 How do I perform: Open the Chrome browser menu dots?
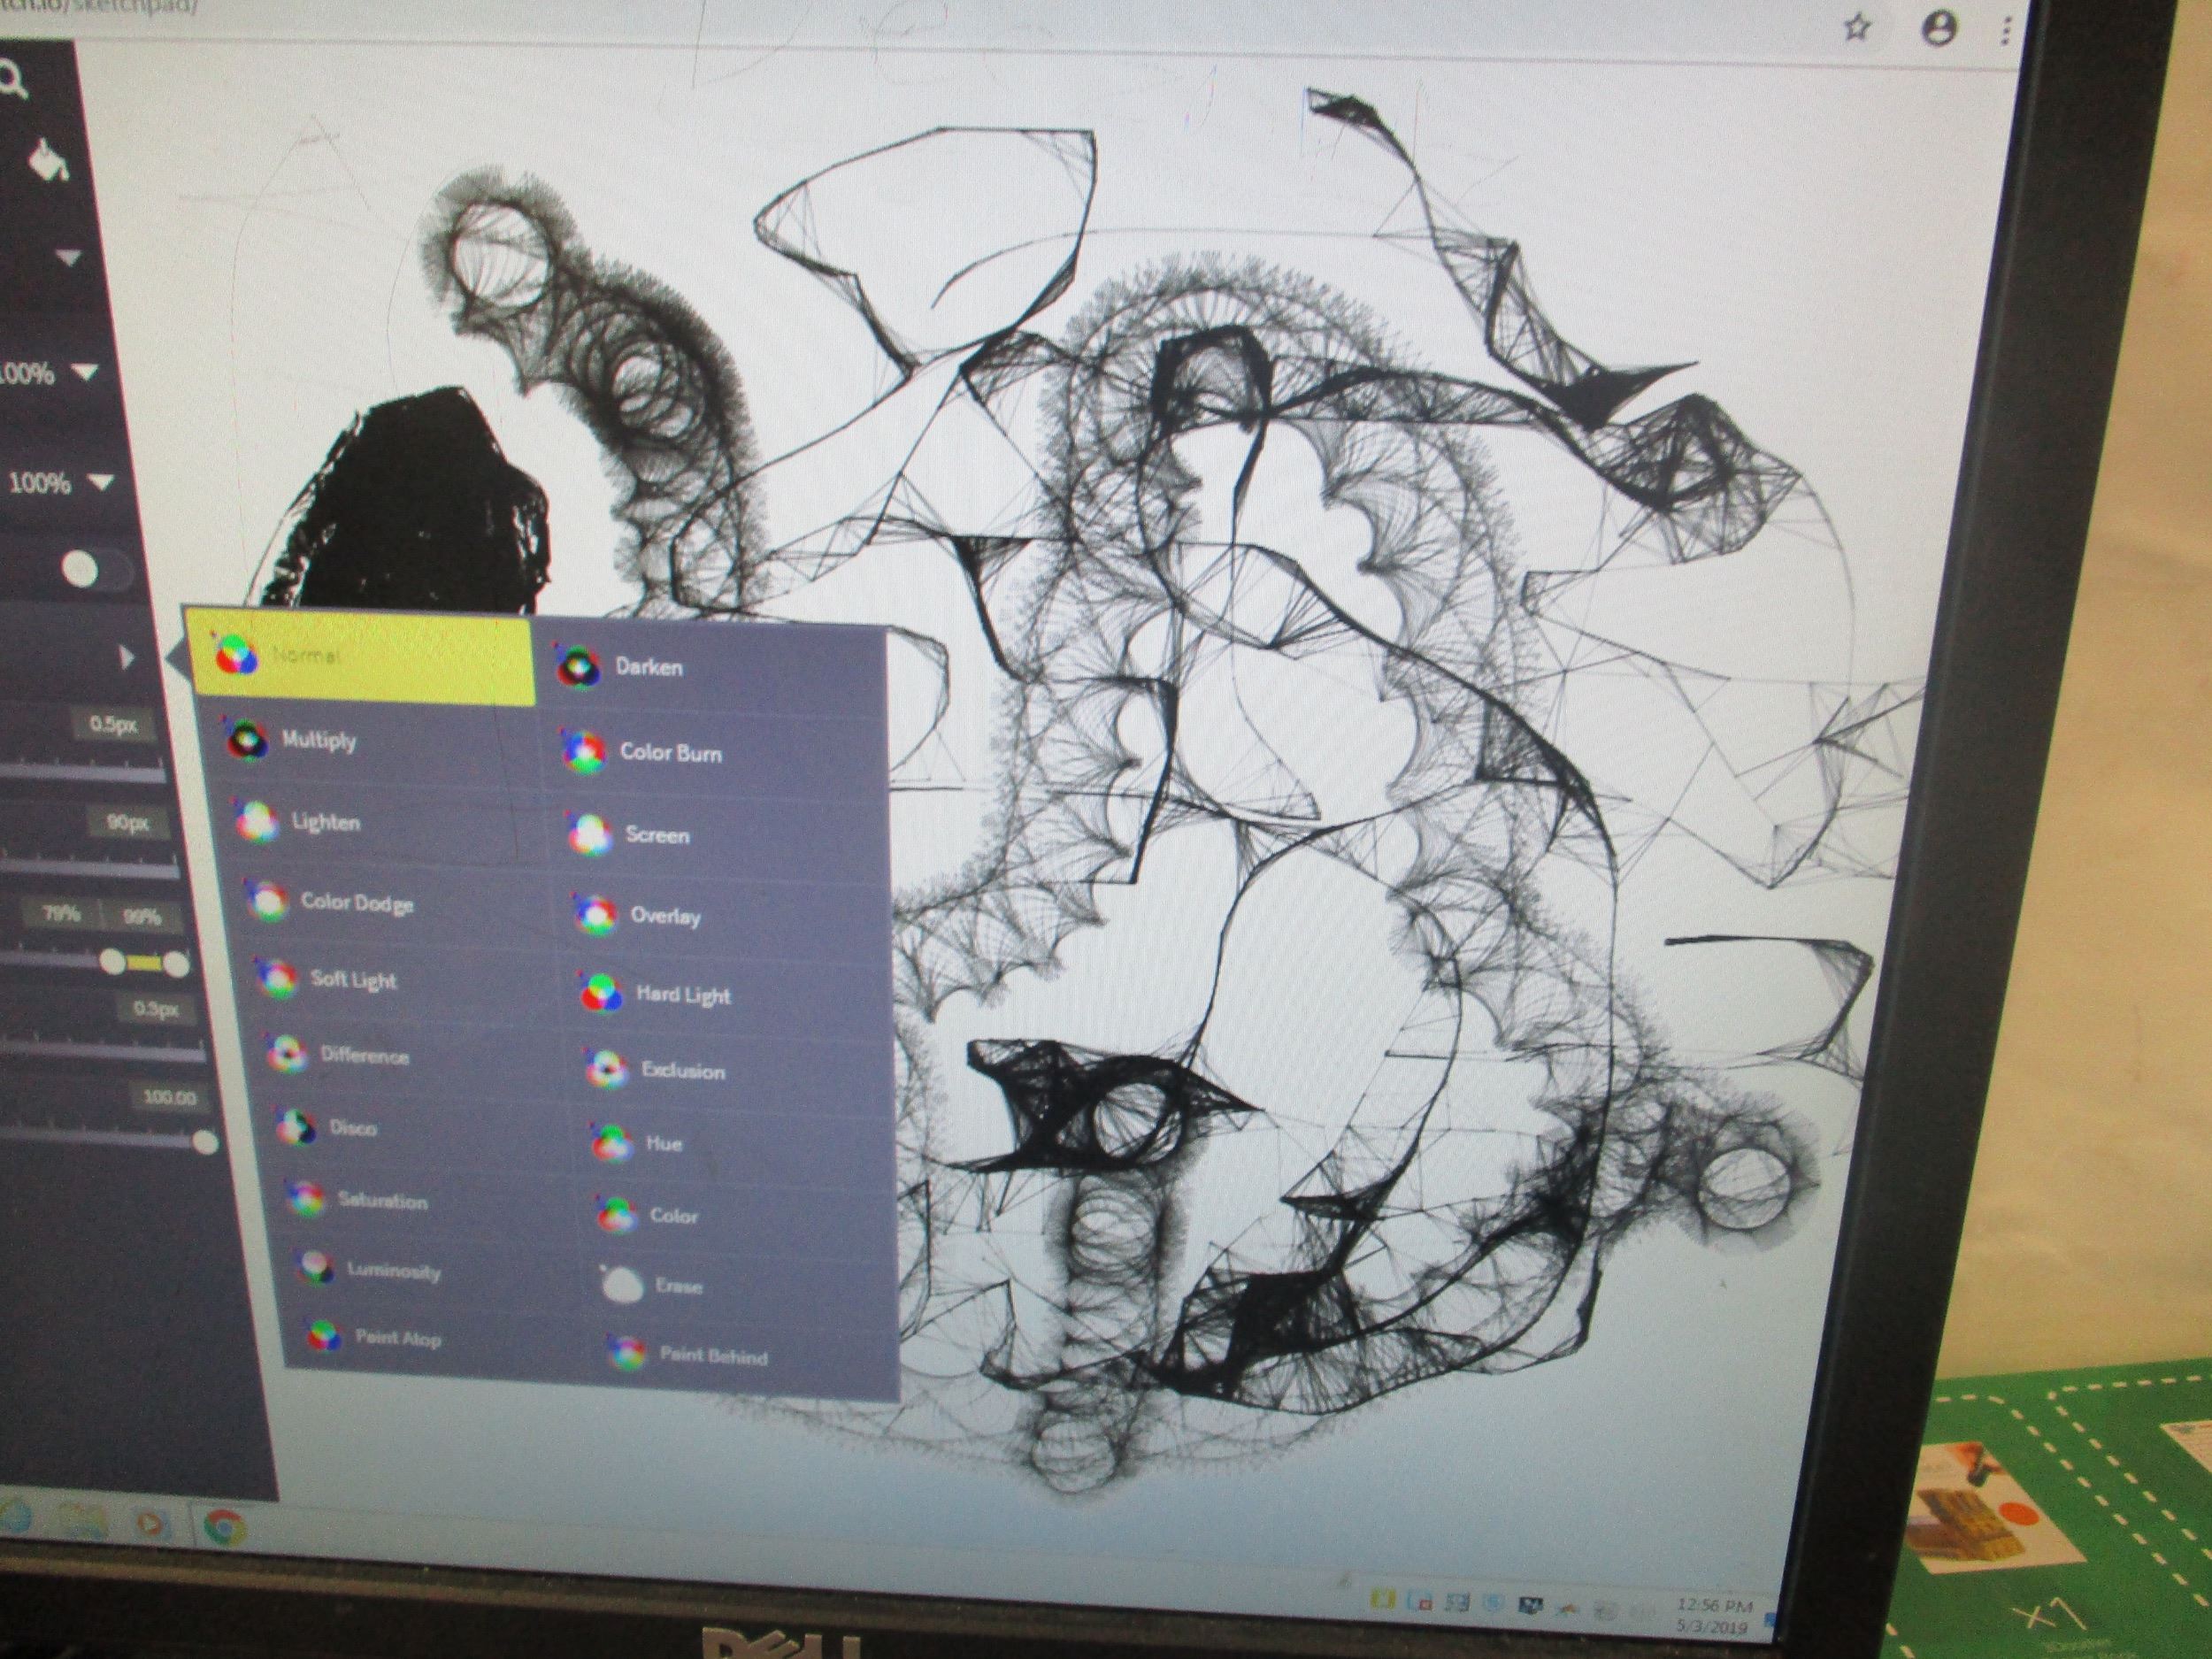[x=2005, y=32]
